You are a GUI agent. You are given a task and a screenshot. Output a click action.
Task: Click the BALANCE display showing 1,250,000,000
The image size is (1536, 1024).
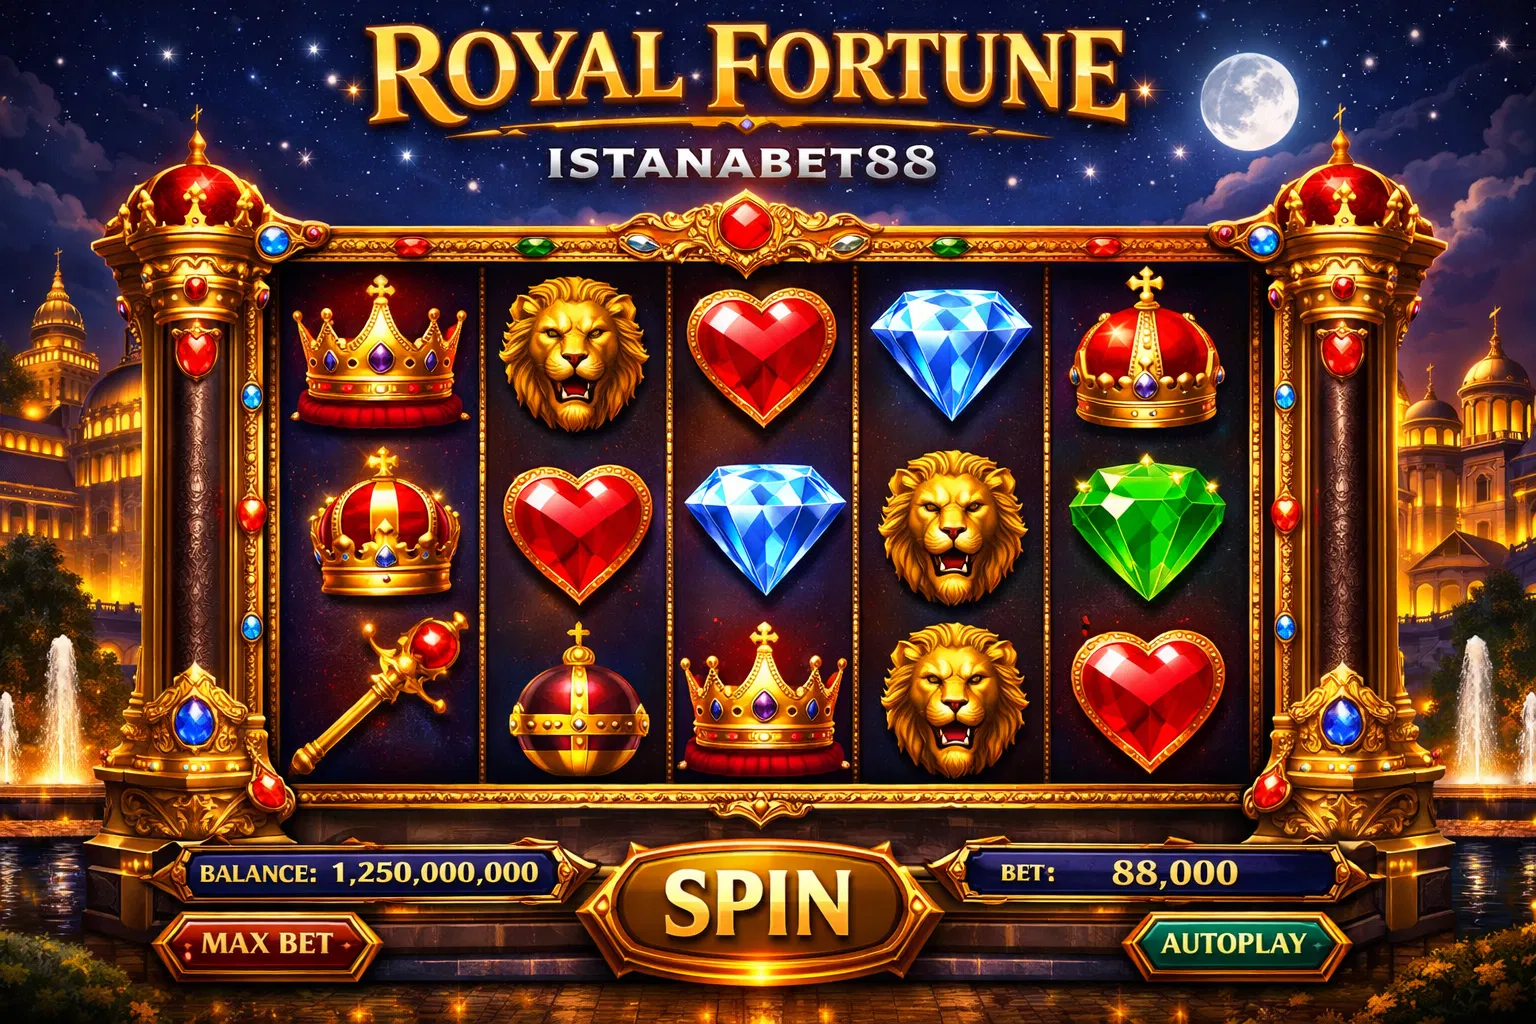click(x=369, y=872)
